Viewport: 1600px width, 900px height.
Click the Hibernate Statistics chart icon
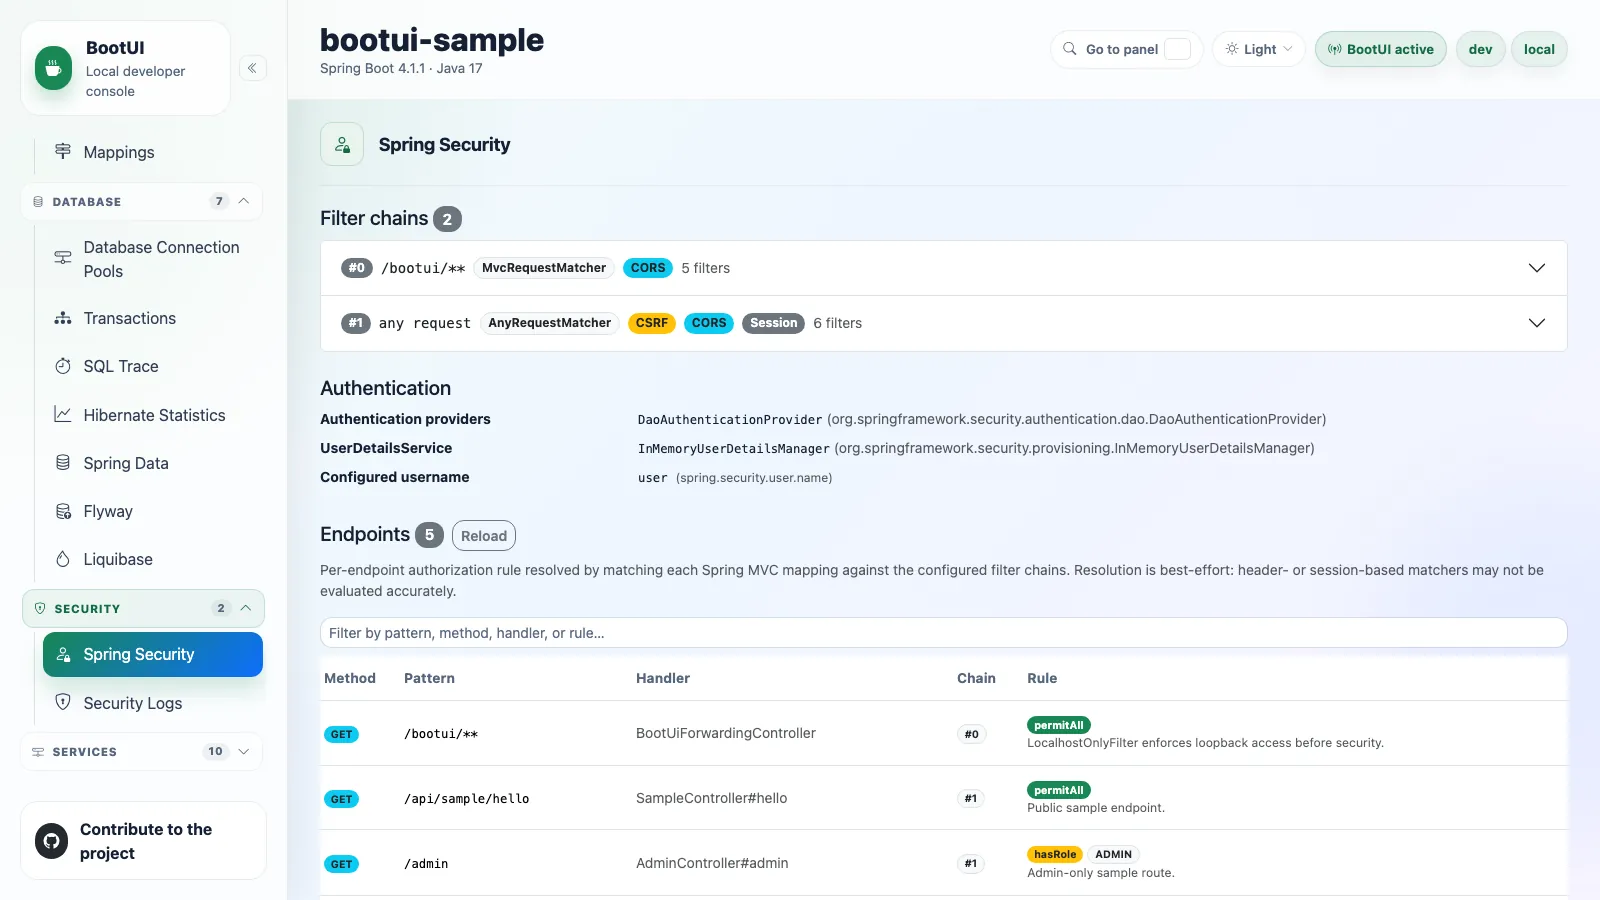(63, 414)
